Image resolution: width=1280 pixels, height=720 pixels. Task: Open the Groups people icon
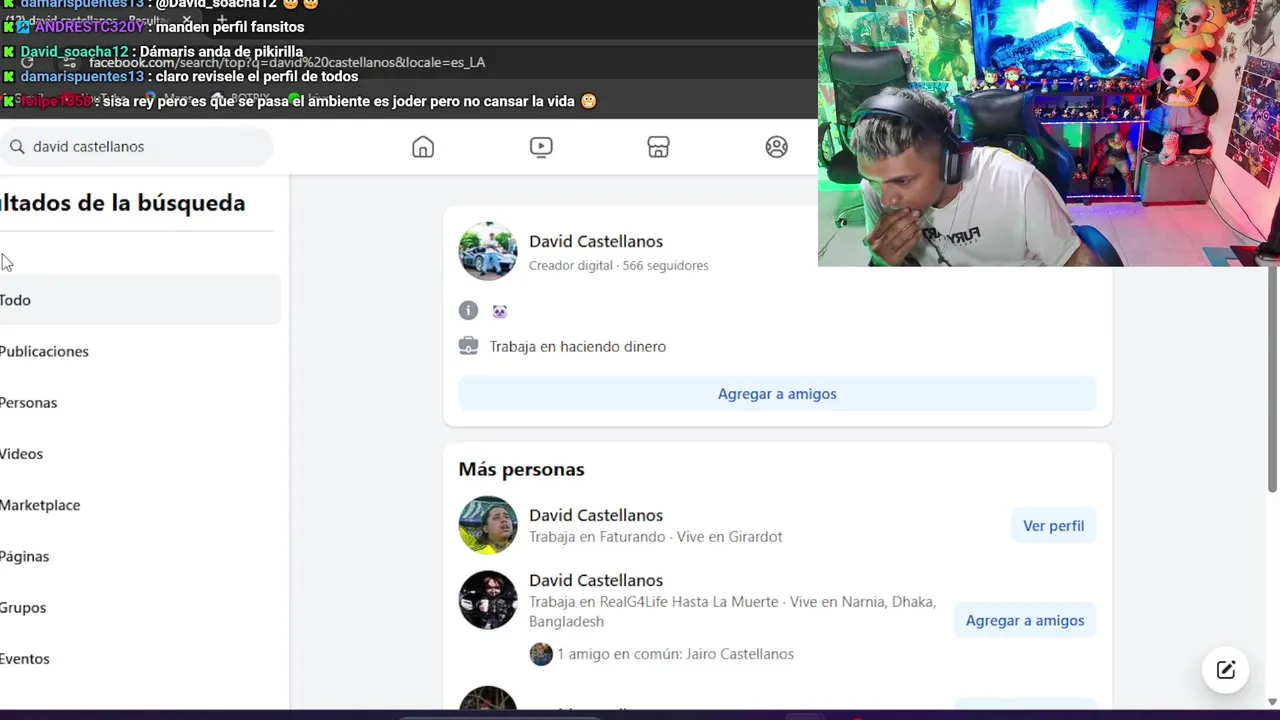(x=776, y=147)
